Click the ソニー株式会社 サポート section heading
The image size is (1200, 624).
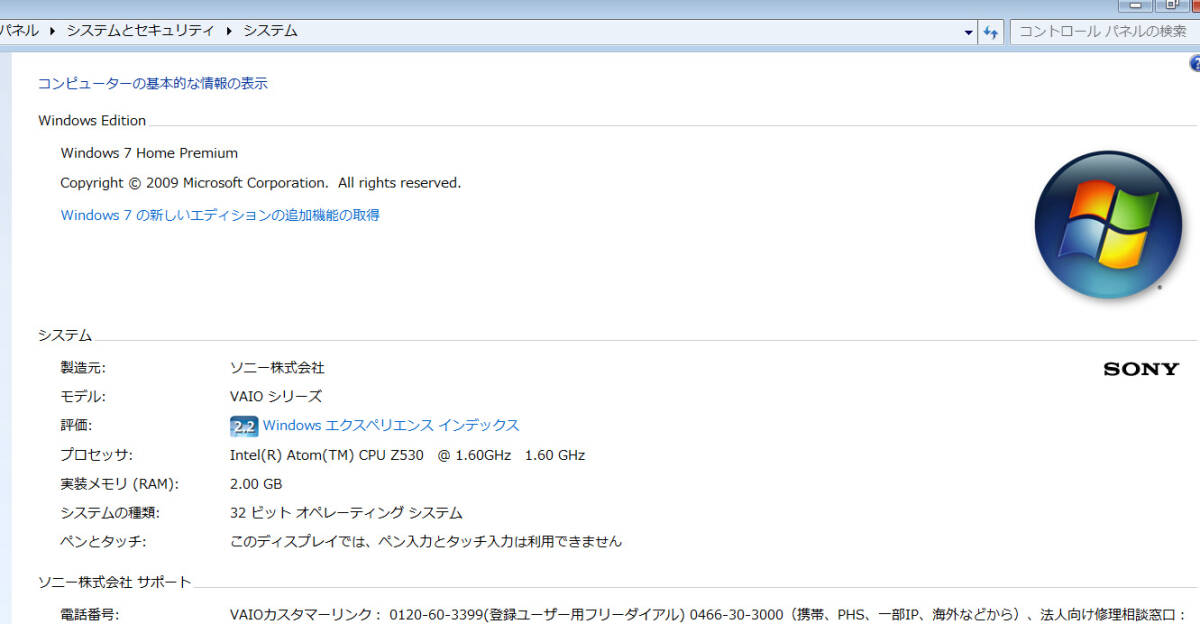coord(114,582)
